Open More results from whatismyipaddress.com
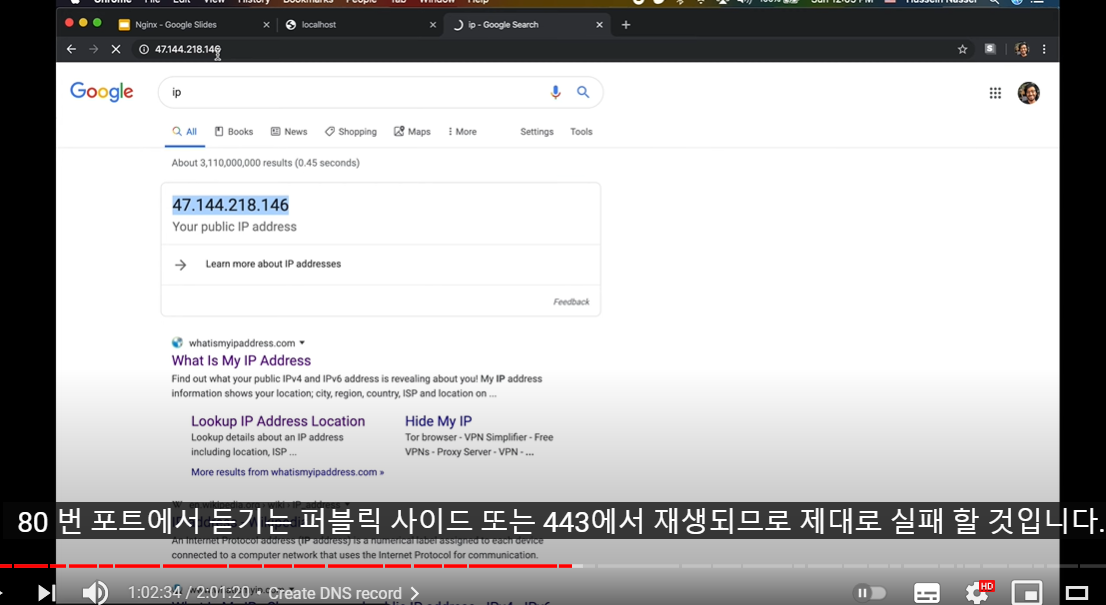This screenshot has height=605, width=1106. (287, 472)
